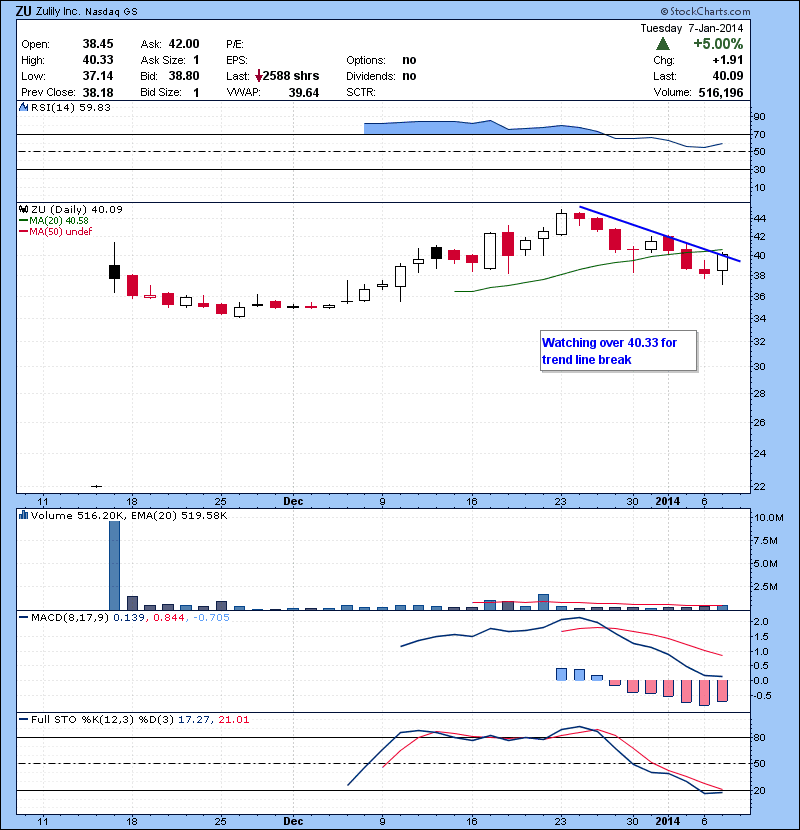Click the Options label
800x830 pixels.
point(366,60)
